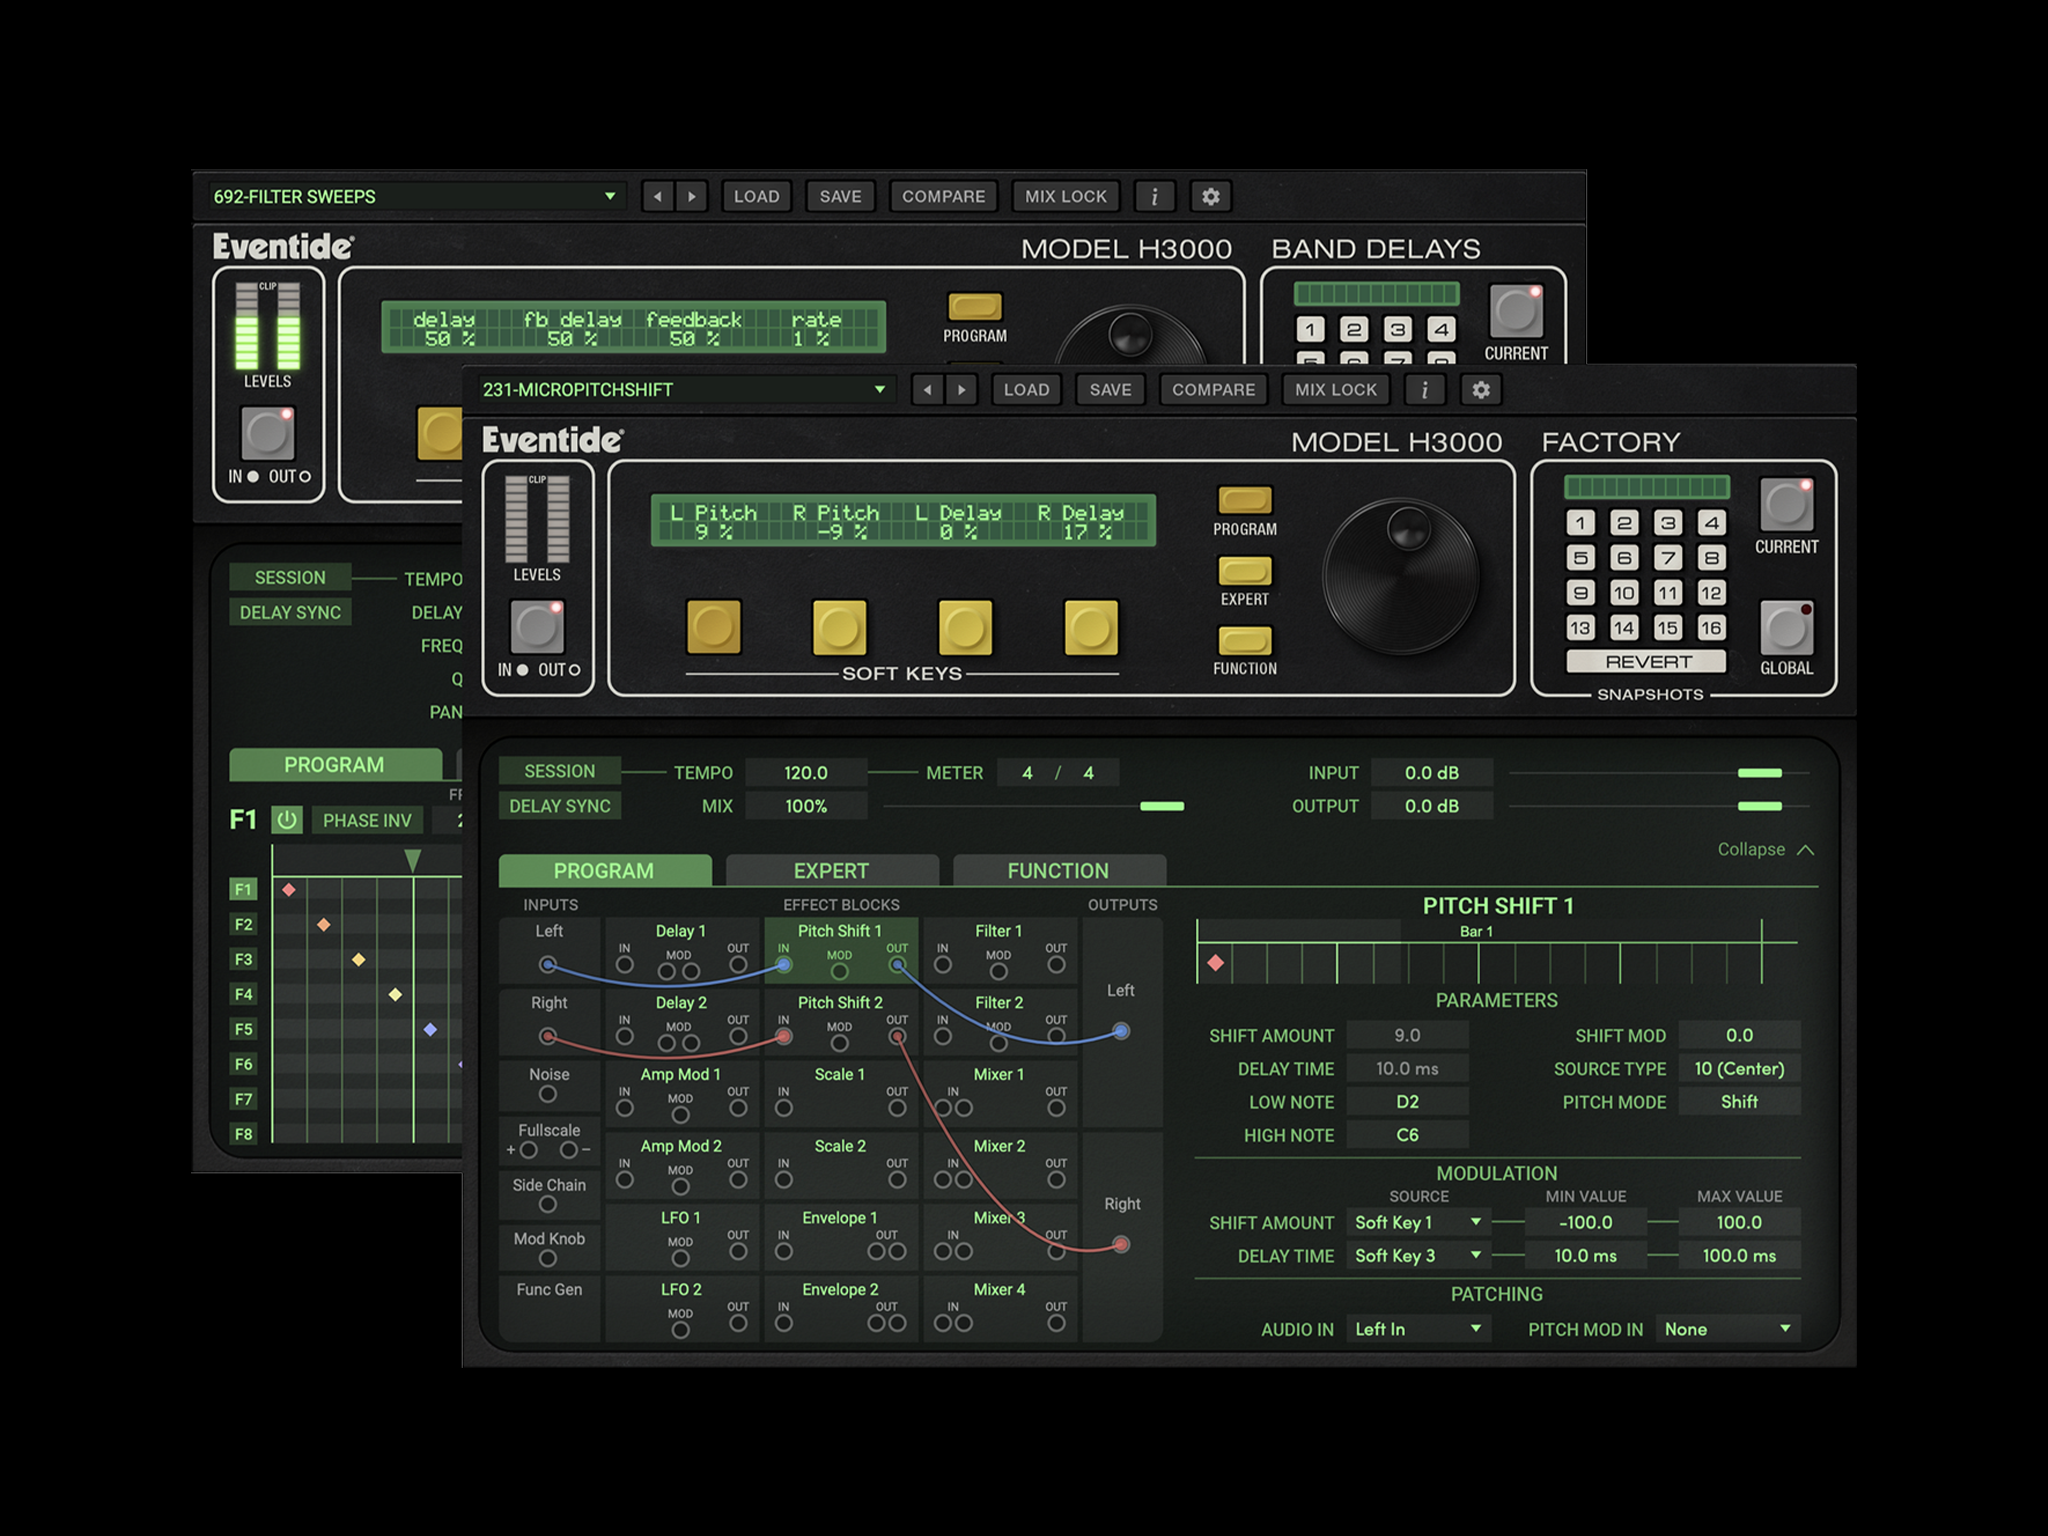
Task: Select next preset arrow in the Filter Sweeps window
Action: click(691, 196)
